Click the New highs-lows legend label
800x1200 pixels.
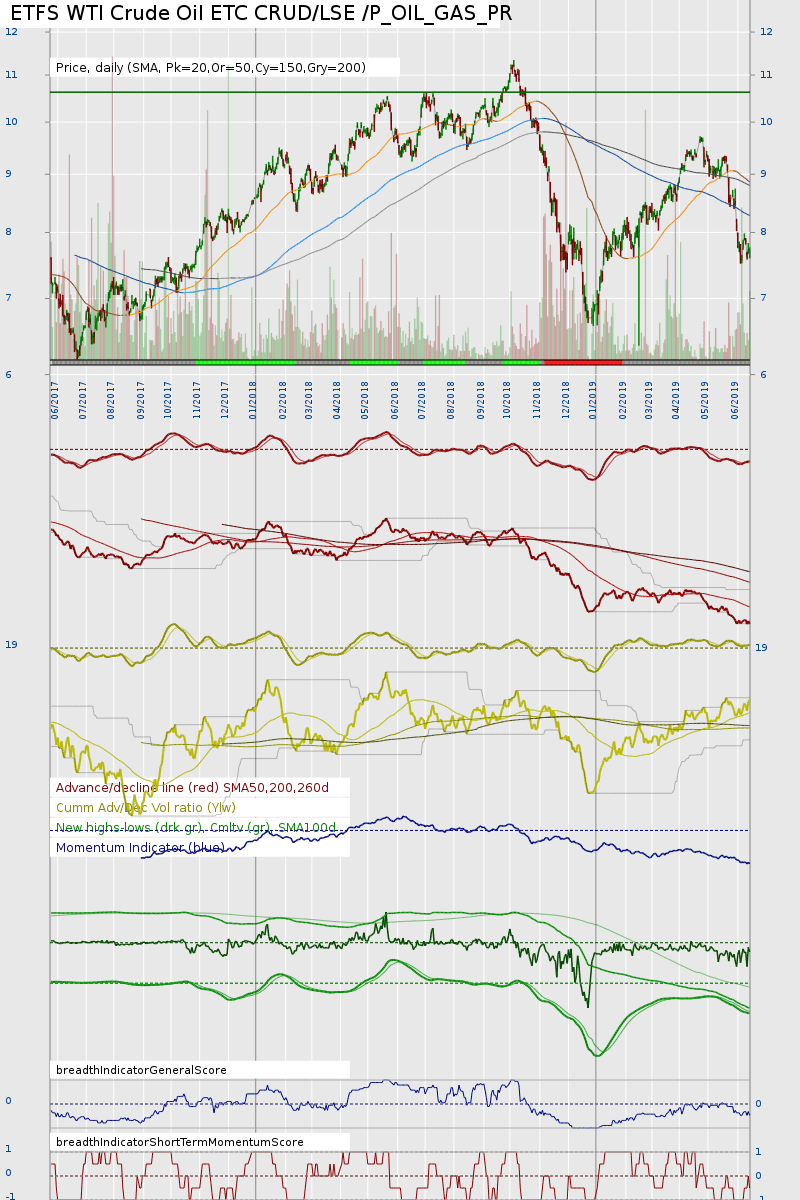tap(196, 828)
